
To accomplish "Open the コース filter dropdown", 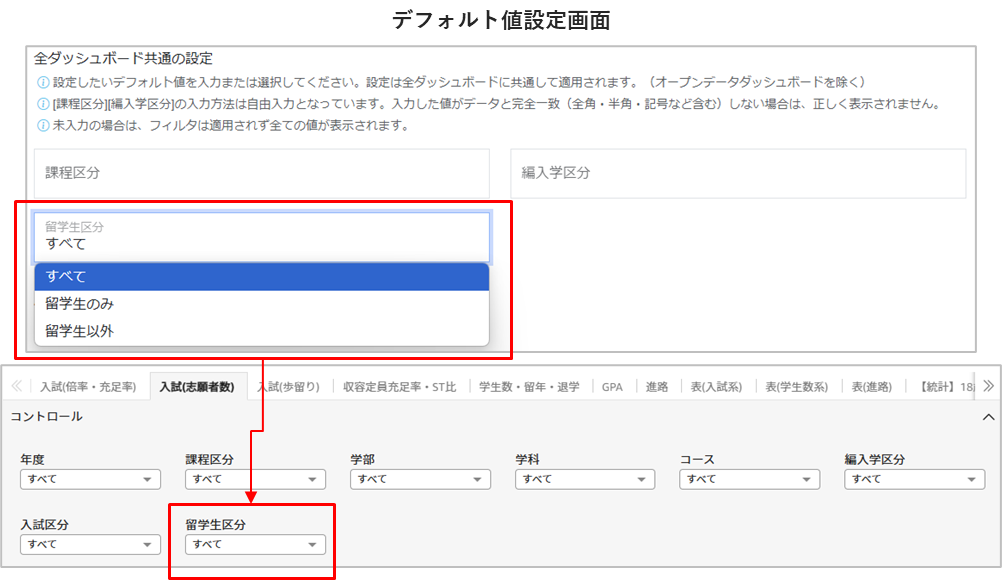I will pyautogui.click(x=749, y=479).
